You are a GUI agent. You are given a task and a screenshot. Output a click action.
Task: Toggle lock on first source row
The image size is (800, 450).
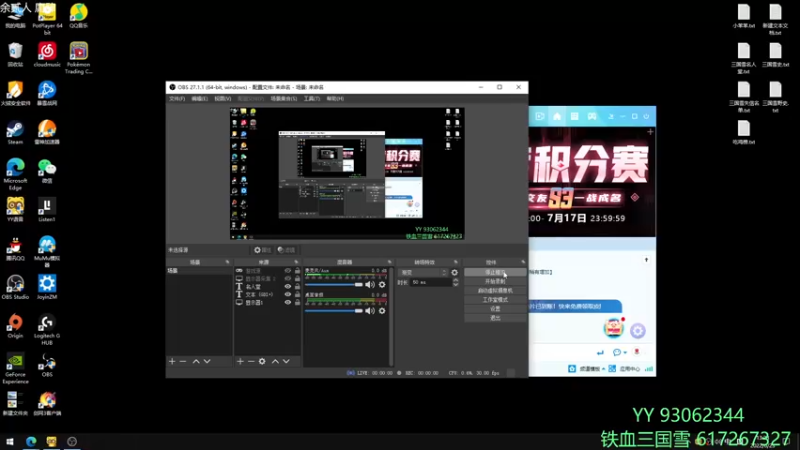[297, 271]
